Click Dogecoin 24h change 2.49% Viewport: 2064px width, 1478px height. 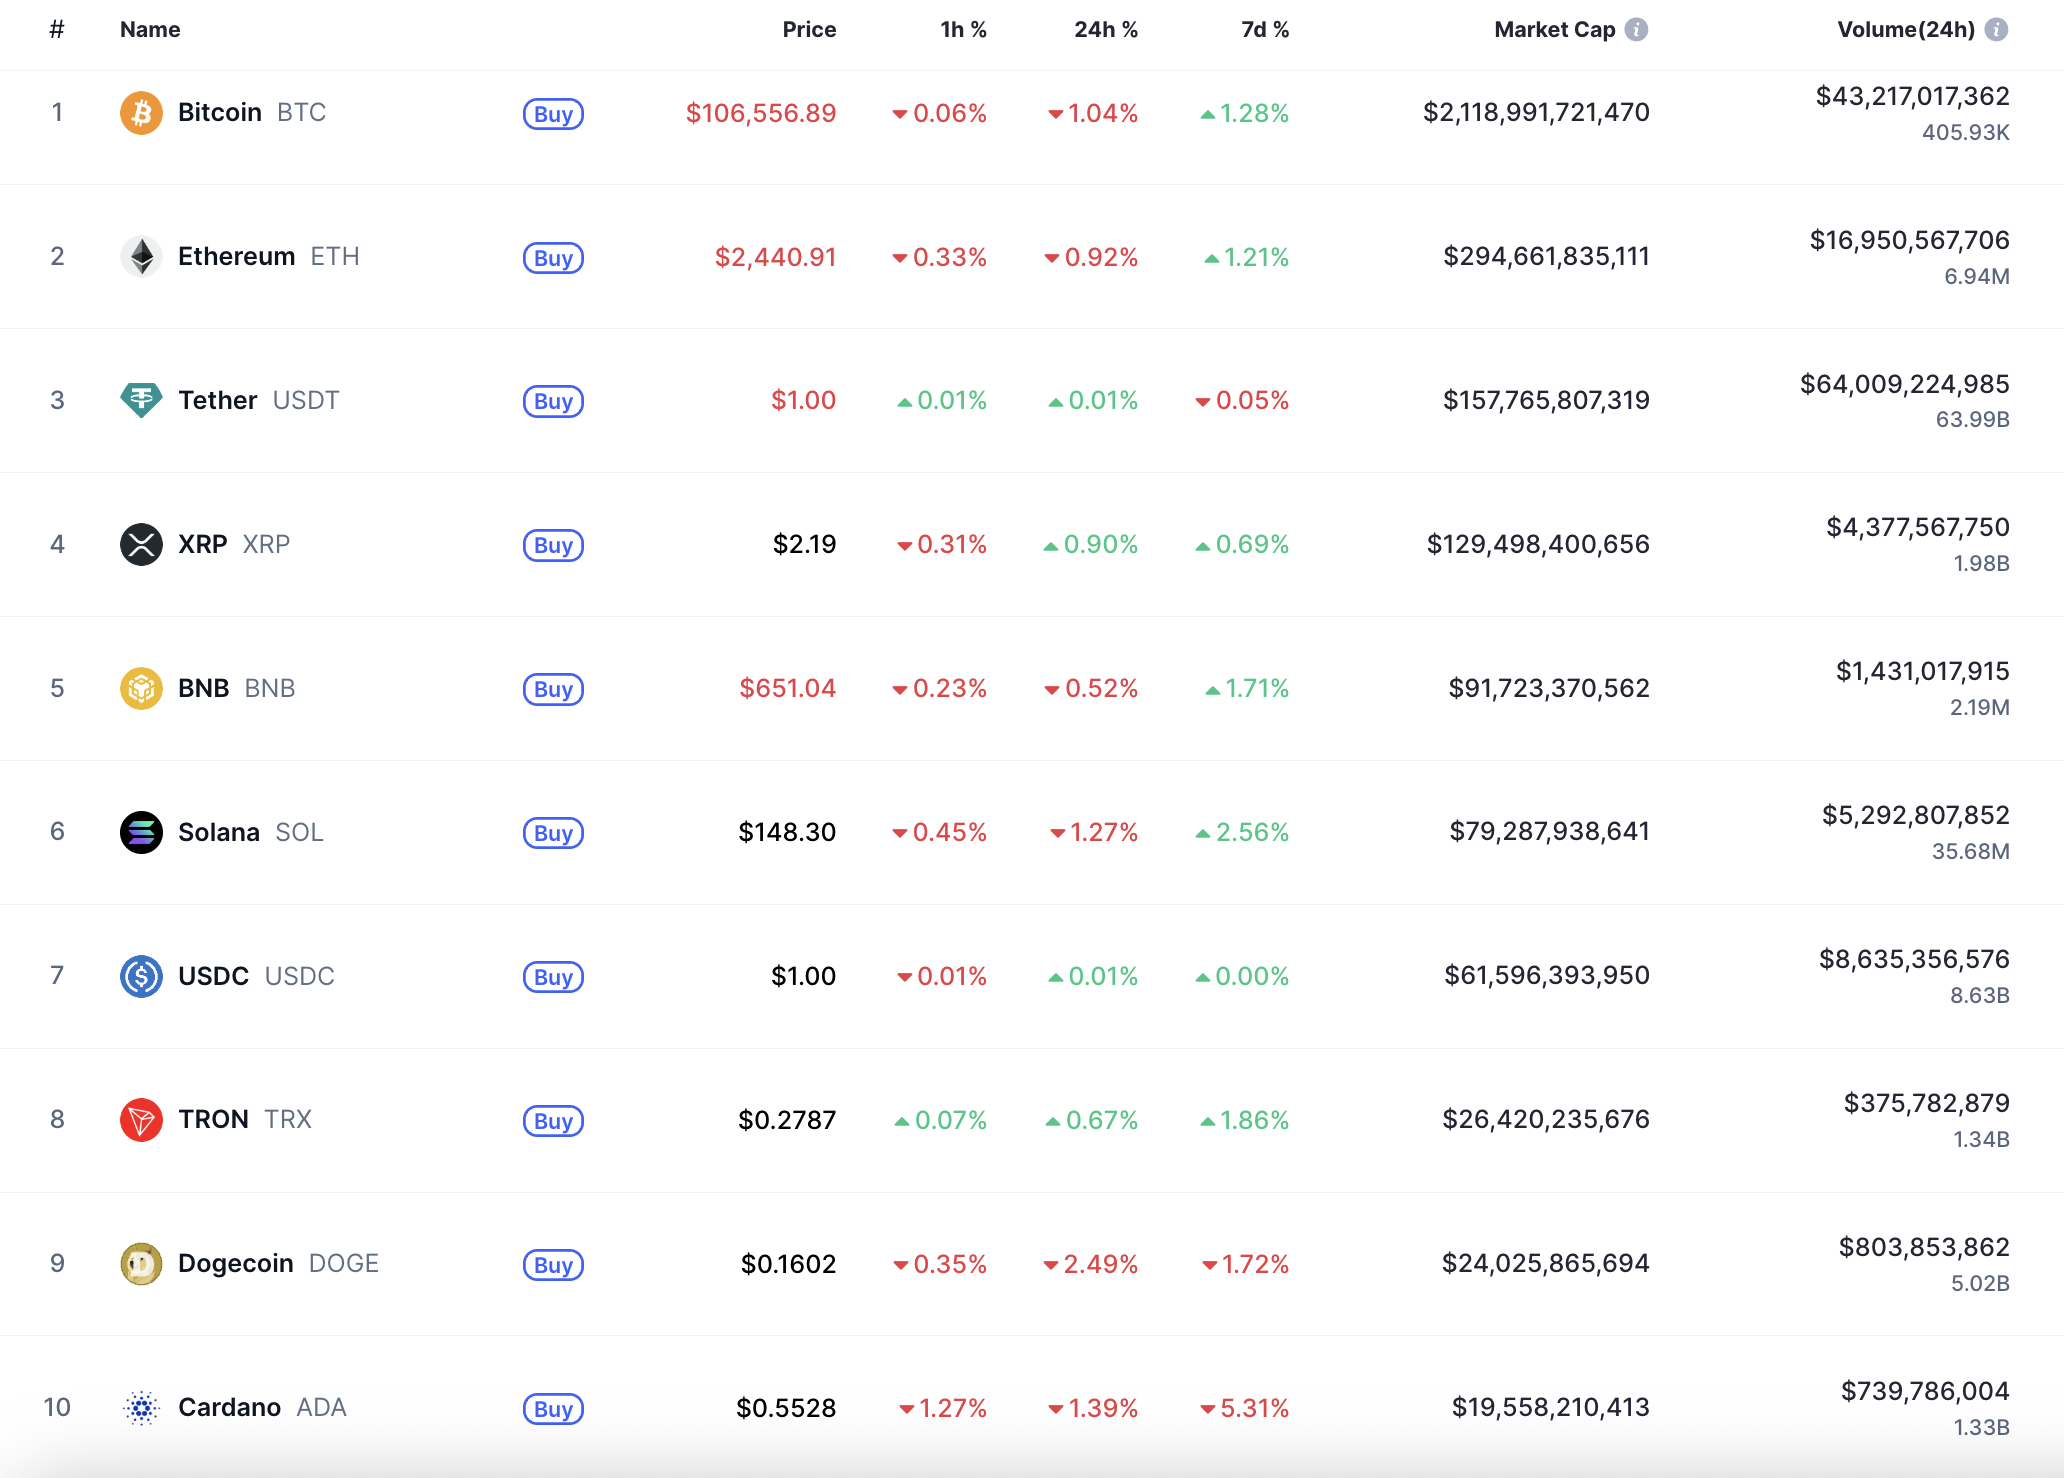(1091, 1264)
